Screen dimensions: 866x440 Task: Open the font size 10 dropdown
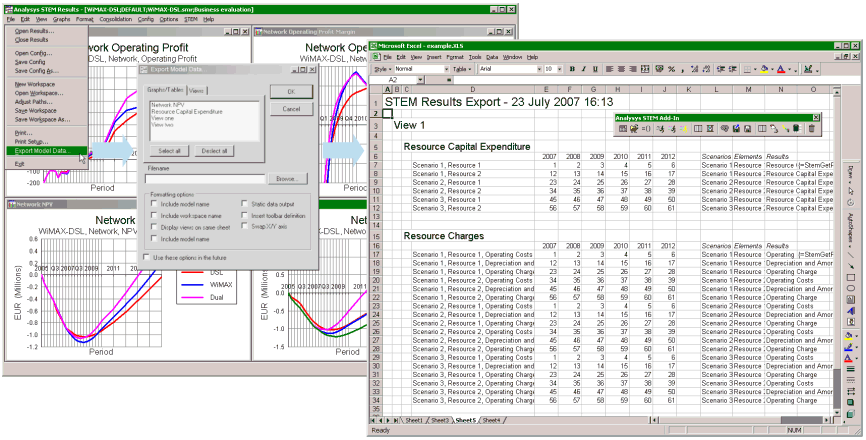[x=561, y=69]
